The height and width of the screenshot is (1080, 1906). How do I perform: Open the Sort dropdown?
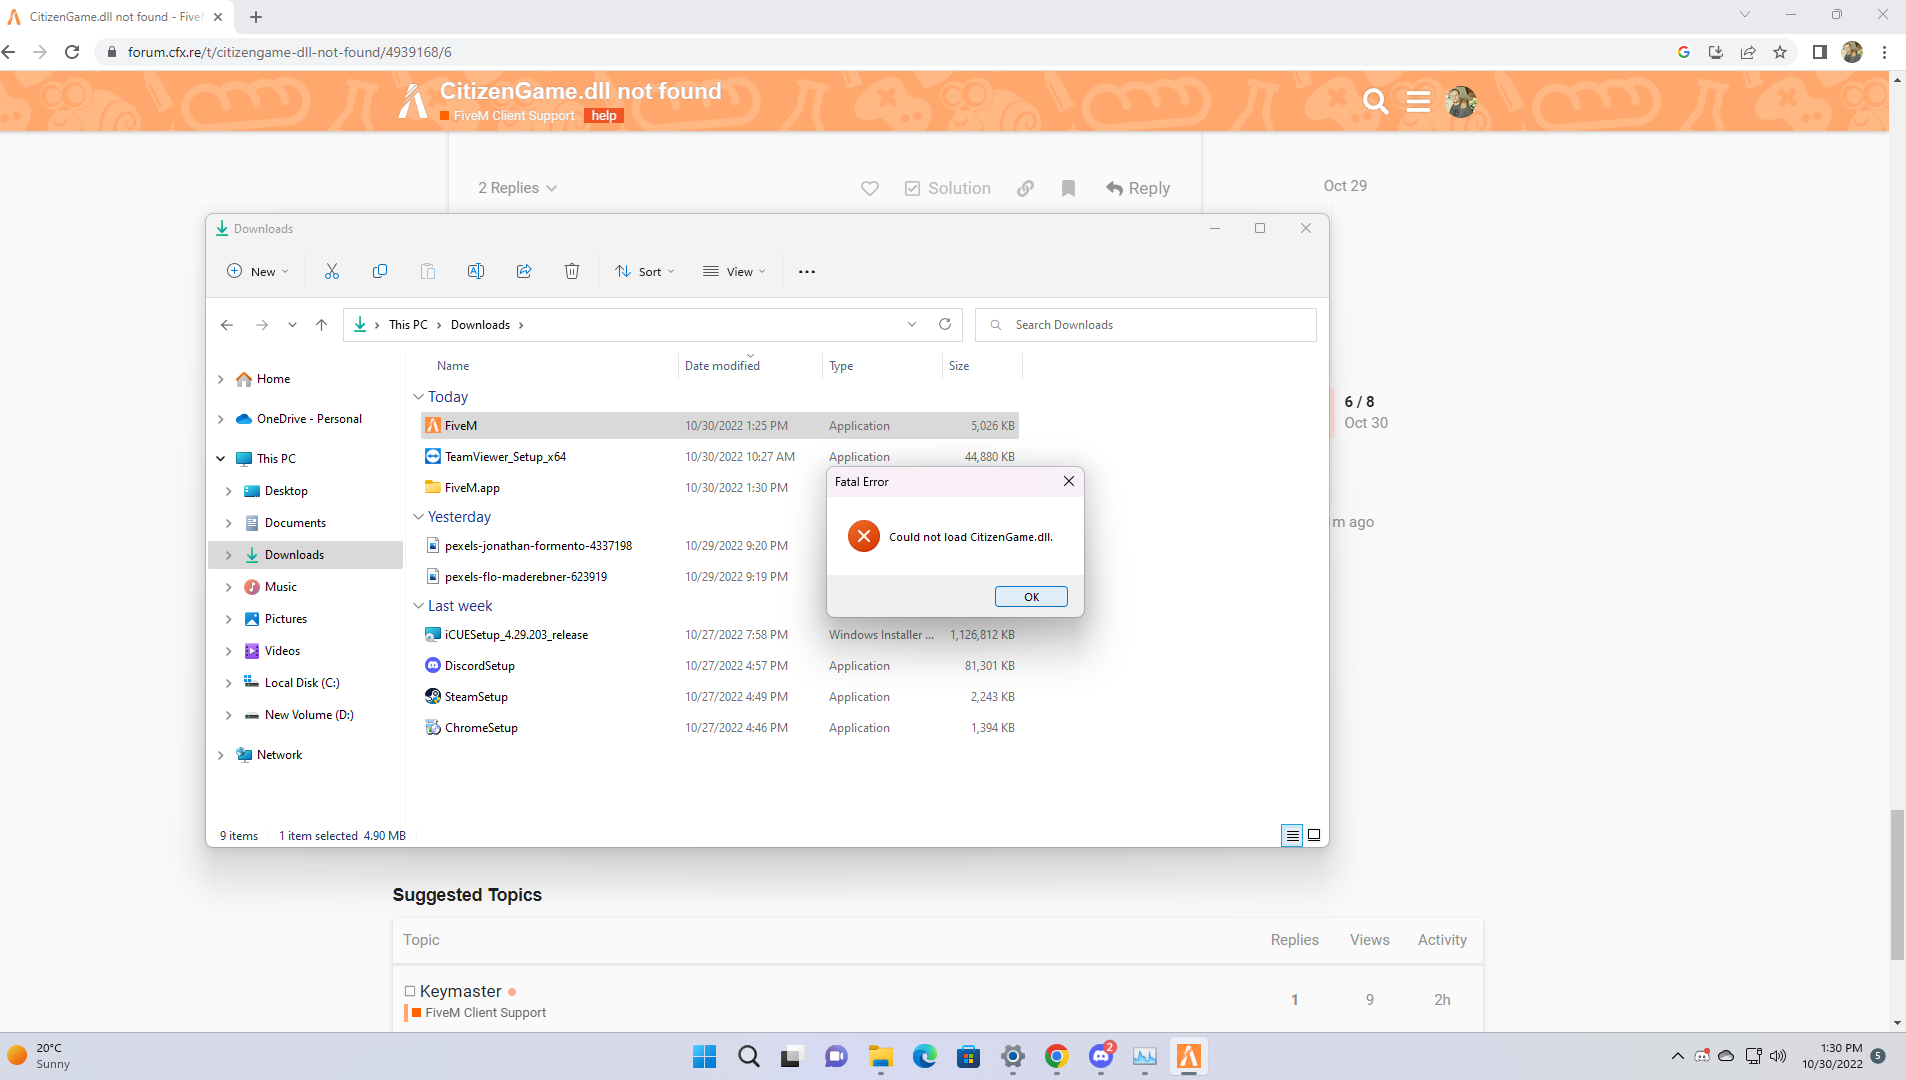645,271
